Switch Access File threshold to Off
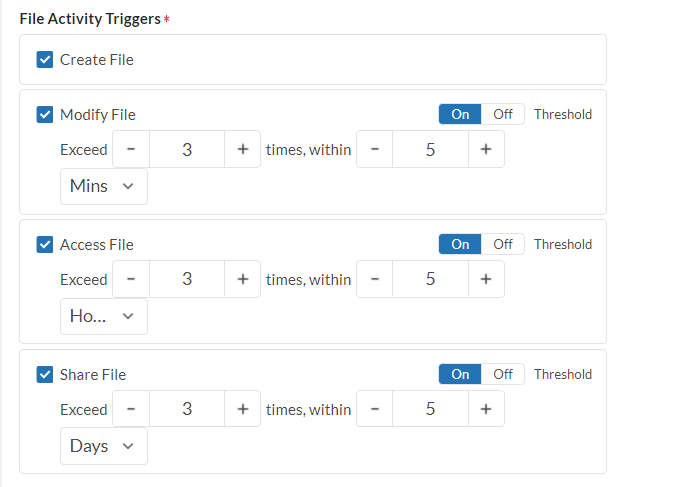The height and width of the screenshot is (487, 691). (503, 244)
